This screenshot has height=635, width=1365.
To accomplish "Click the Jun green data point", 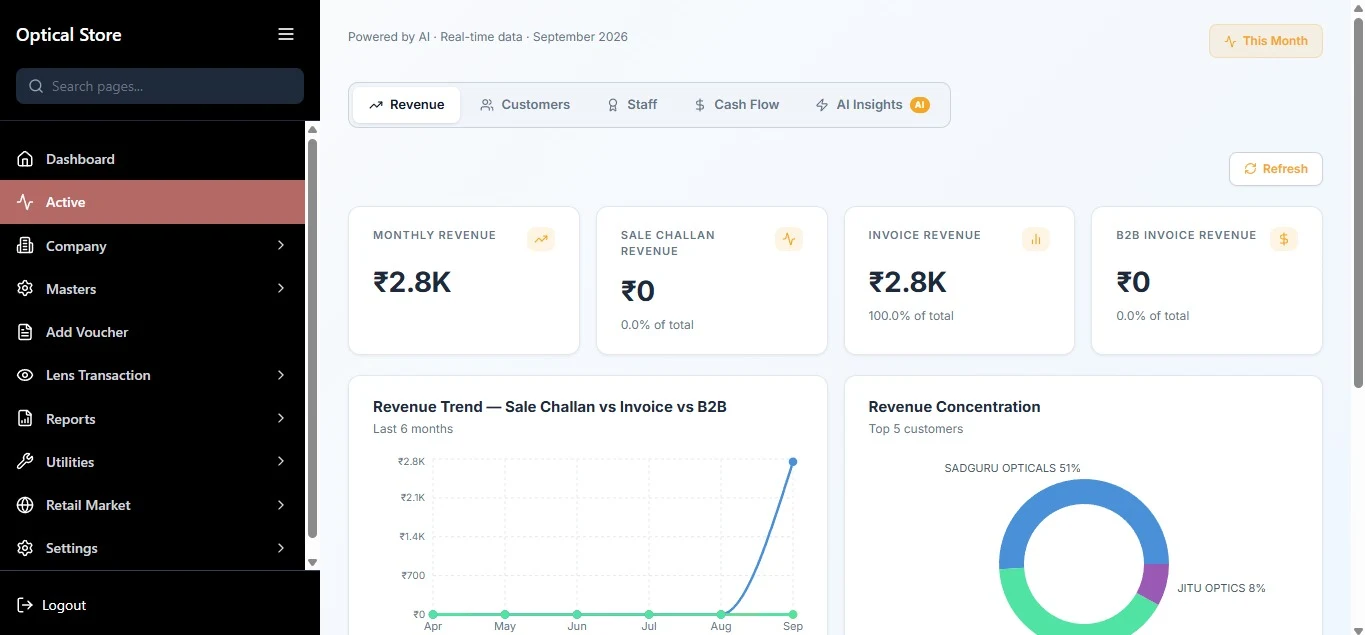I will (x=577, y=614).
